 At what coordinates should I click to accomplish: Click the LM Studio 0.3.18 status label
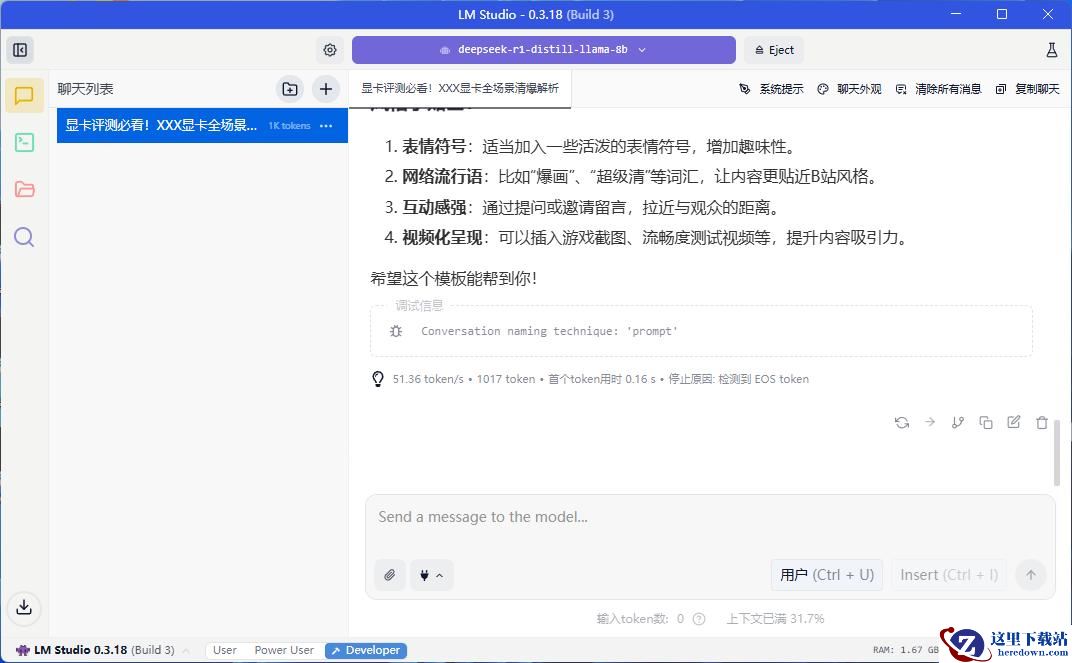pyautogui.click(x=96, y=650)
